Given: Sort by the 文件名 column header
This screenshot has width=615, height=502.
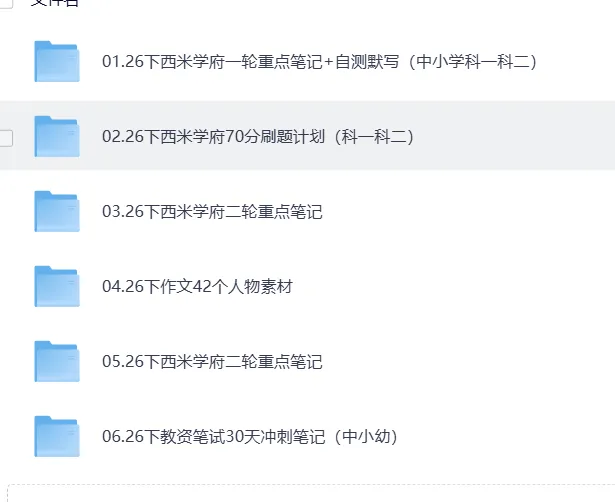Looking at the screenshot, I should coord(55,3).
